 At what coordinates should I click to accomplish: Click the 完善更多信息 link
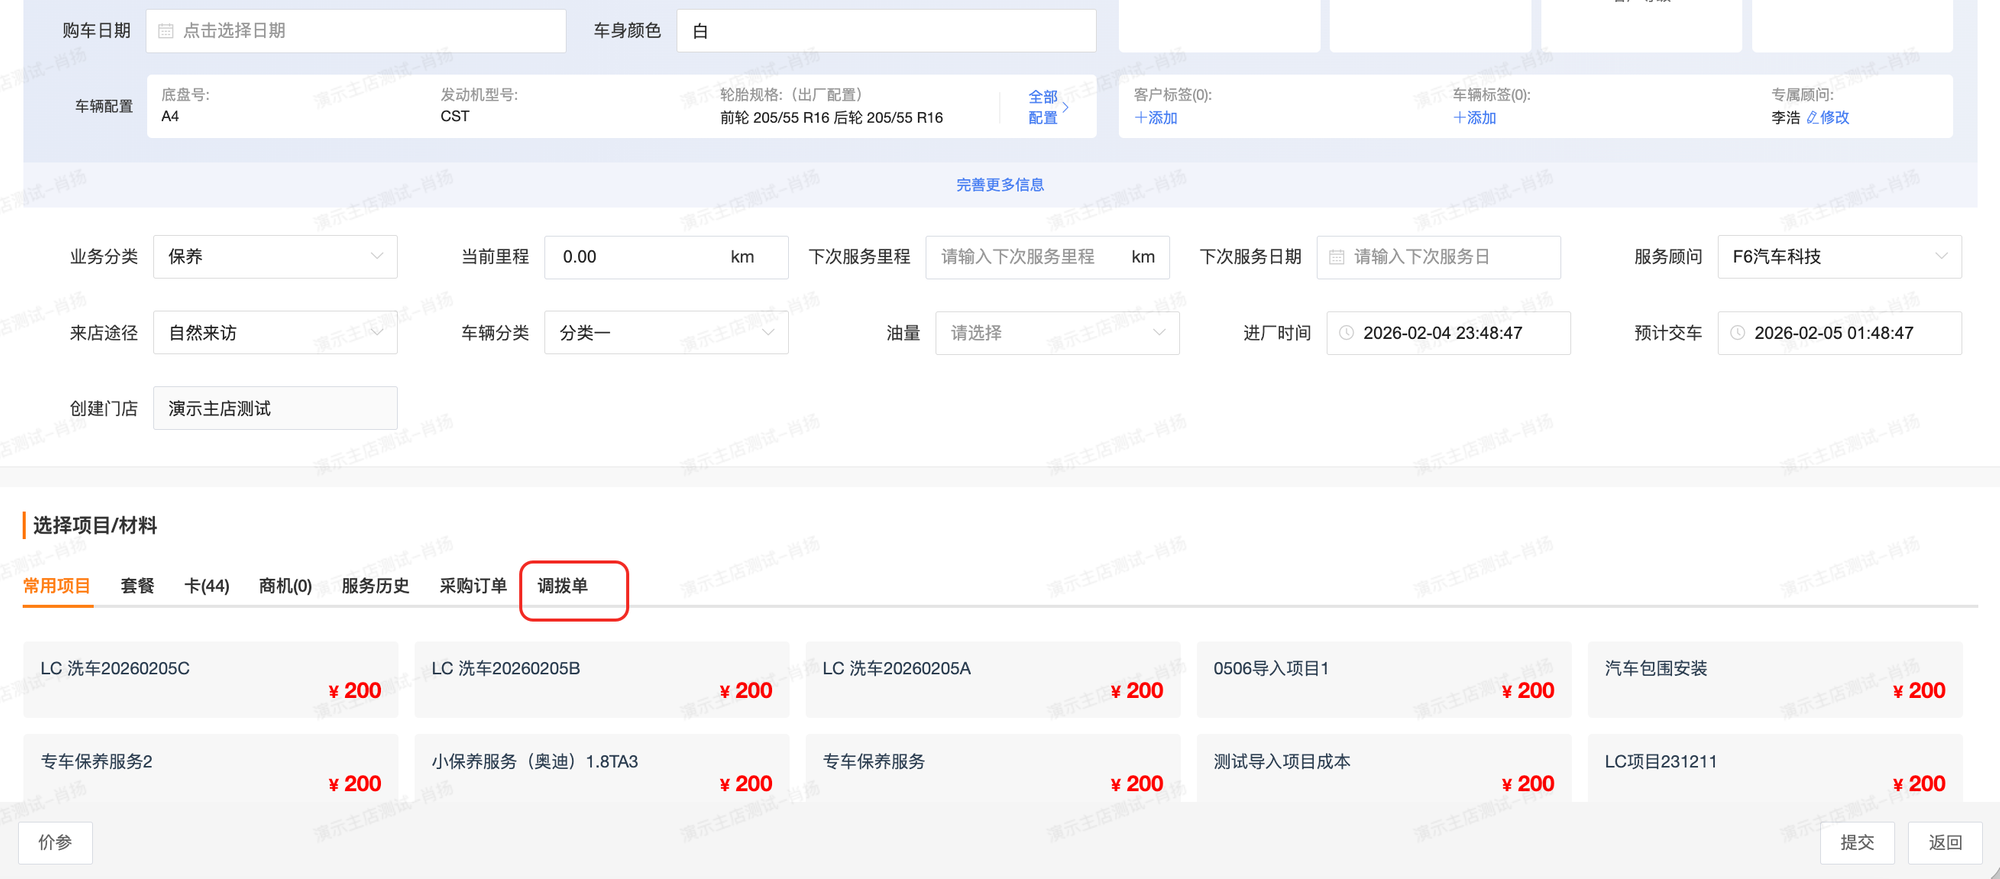pyautogui.click(x=1000, y=185)
